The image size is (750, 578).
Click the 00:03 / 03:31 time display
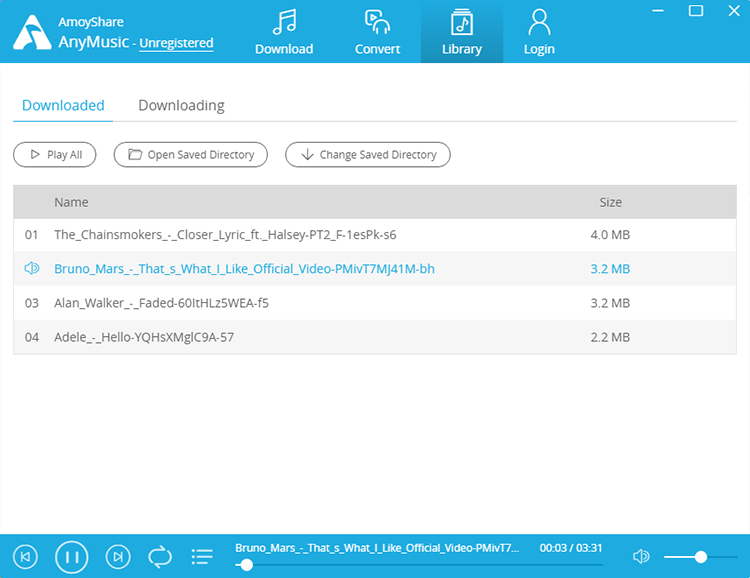point(571,548)
